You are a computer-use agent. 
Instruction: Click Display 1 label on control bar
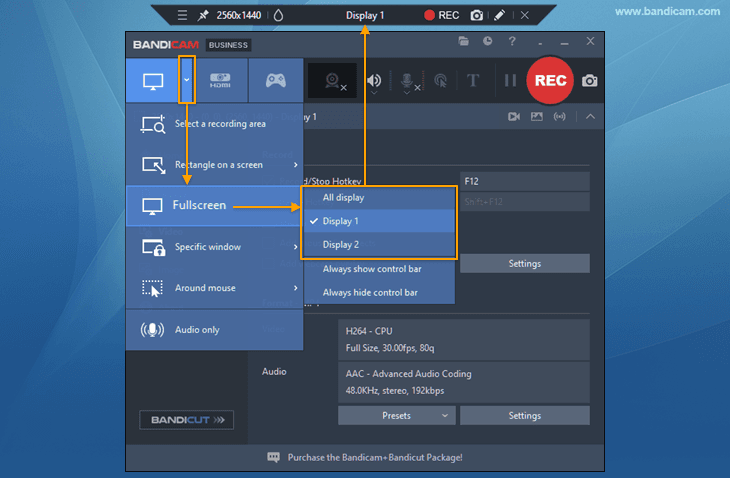point(365,15)
